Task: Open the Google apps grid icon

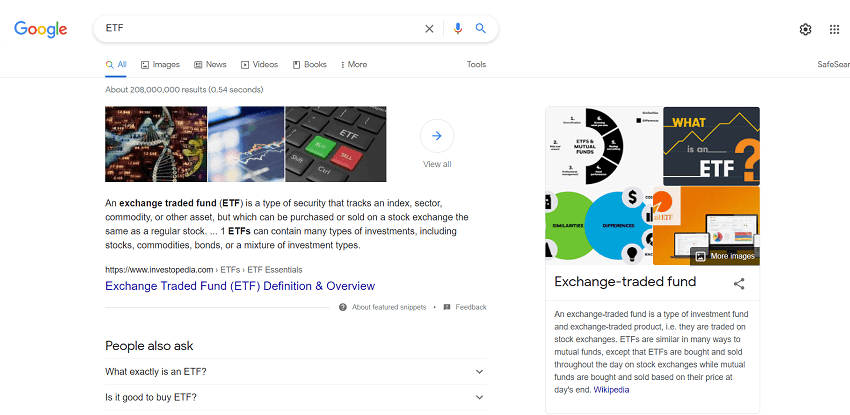Action: pos(835,29)
